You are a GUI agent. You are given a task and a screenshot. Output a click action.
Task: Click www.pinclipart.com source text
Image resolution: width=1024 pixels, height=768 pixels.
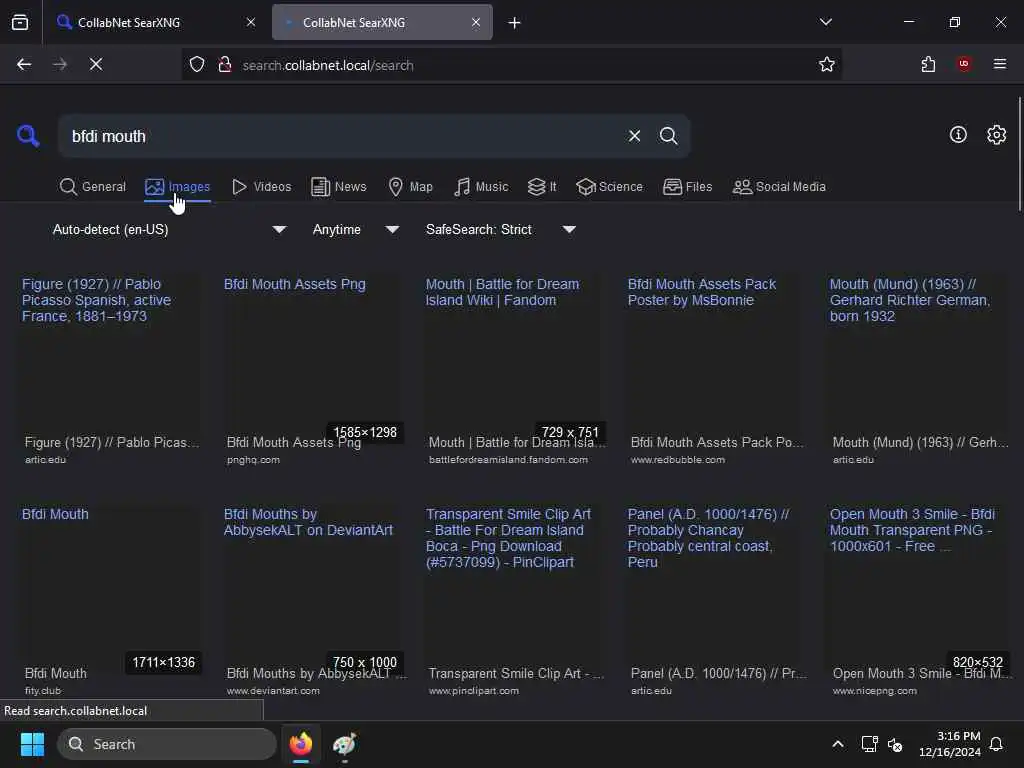(473, 691)
